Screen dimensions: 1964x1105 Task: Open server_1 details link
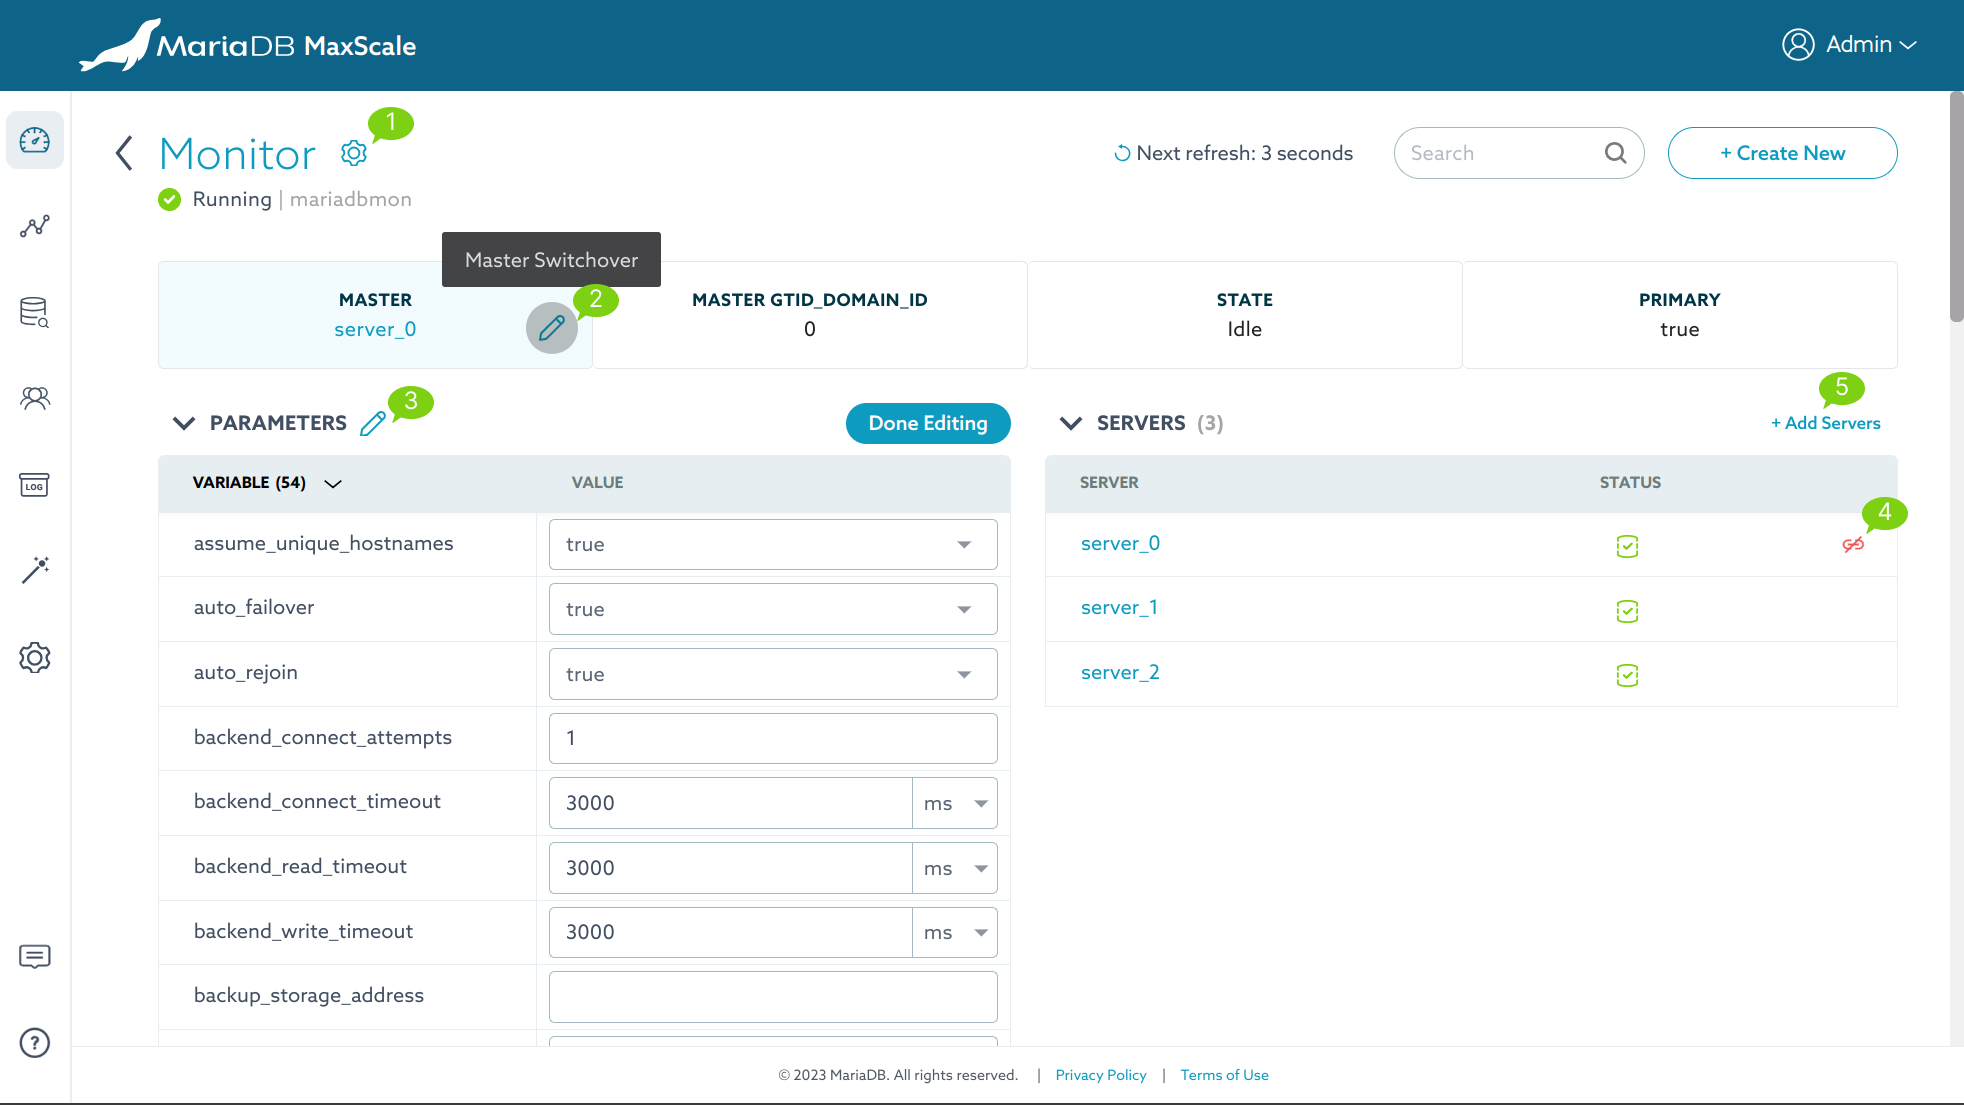point(1119,608)
